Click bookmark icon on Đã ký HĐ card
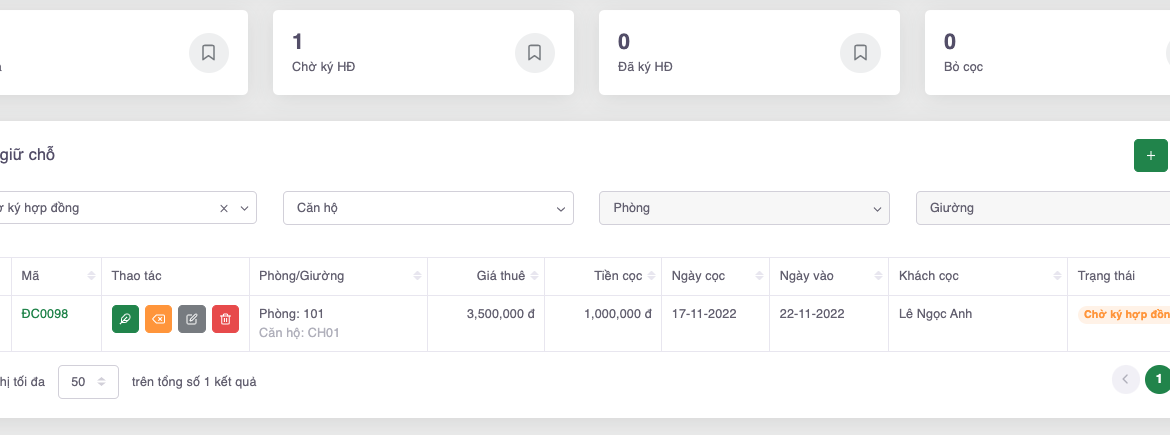 (860, 53)
